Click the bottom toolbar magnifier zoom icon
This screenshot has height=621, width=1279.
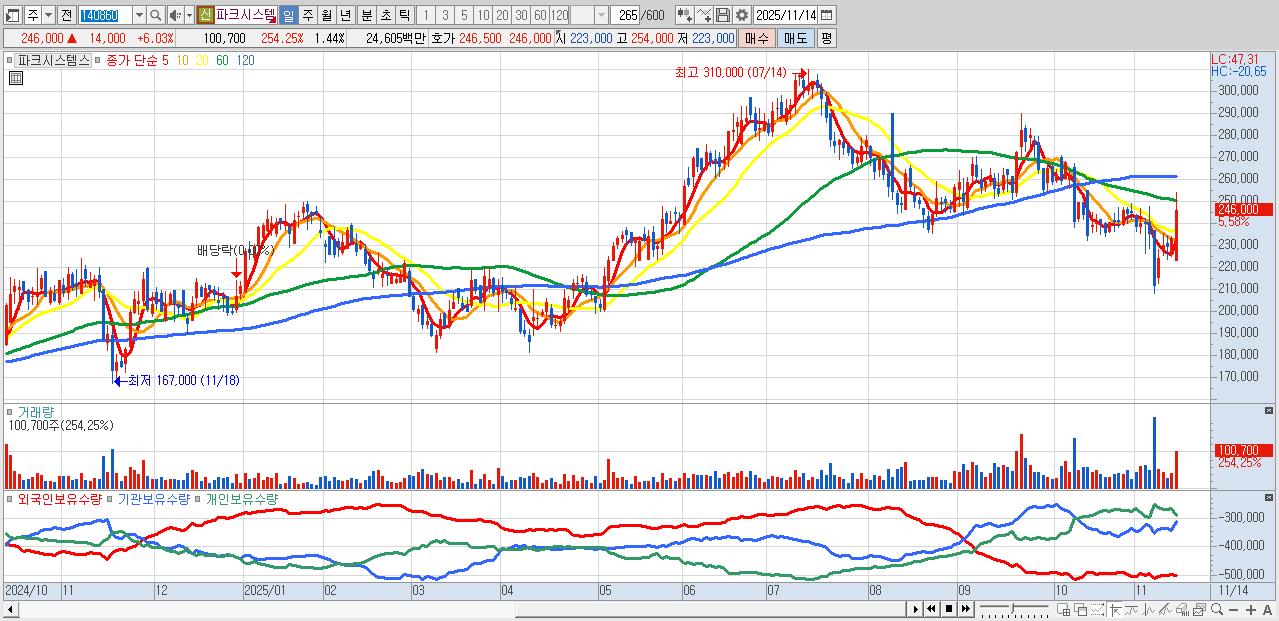(x=1217, y=610)
